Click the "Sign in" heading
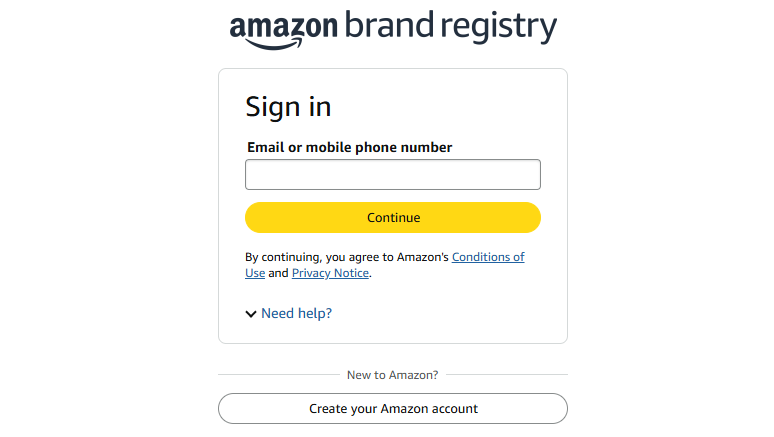 pos(288,107)
